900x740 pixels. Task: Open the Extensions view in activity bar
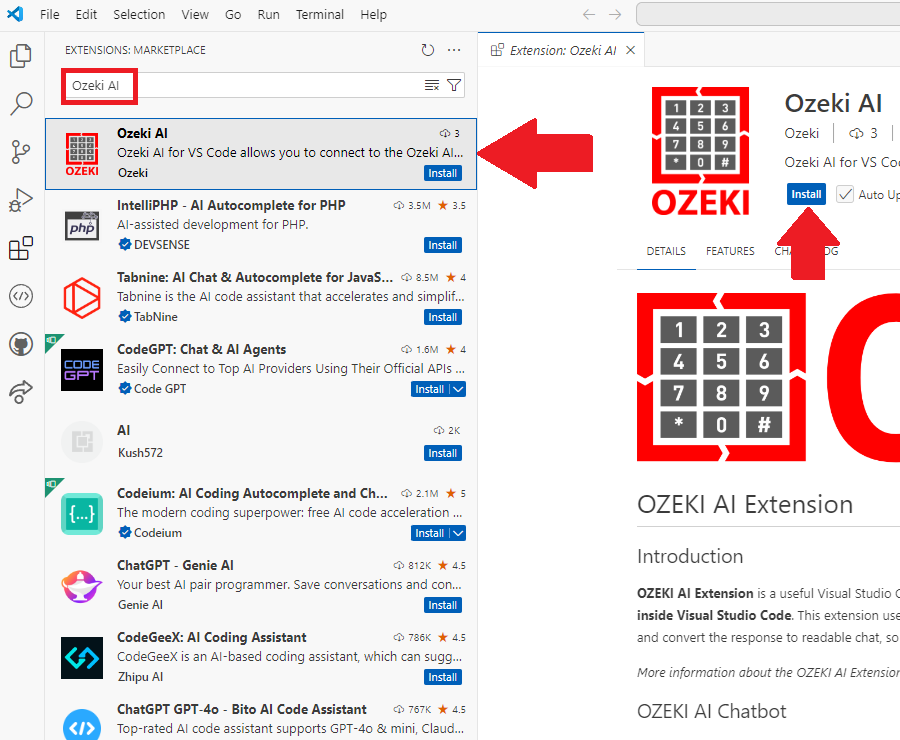coord(21,249)
